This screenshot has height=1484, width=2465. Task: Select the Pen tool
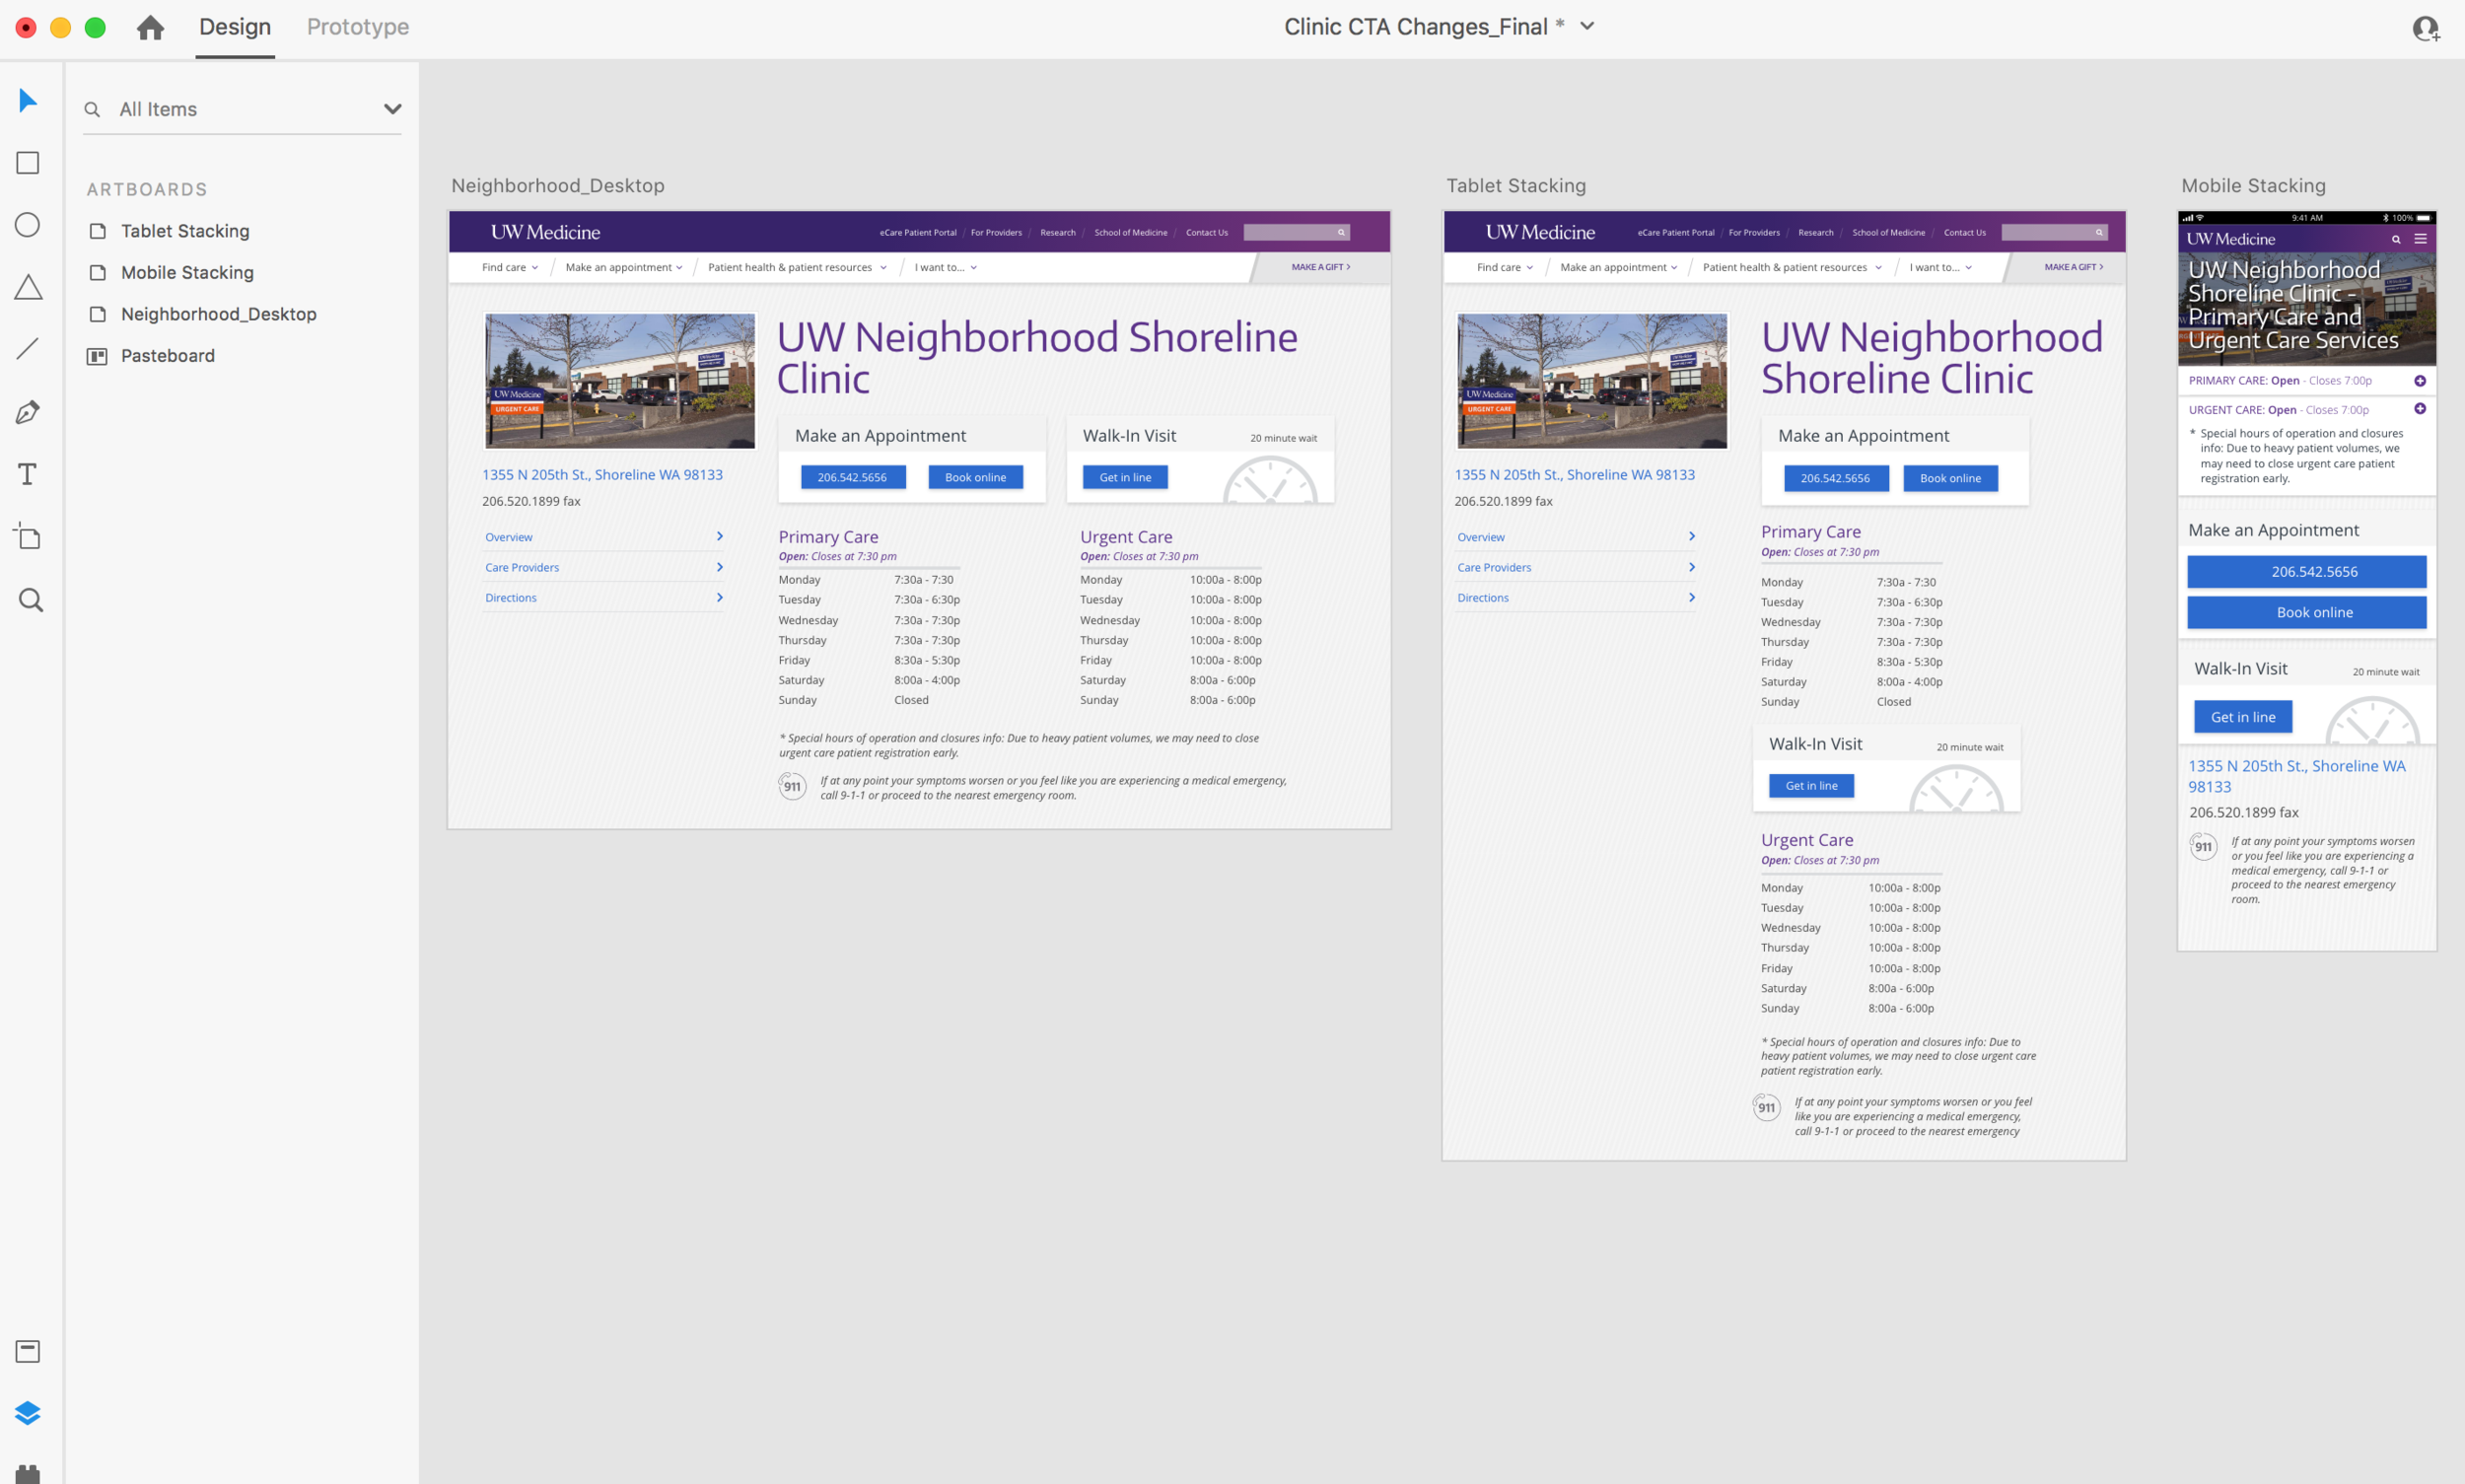pos(28,412)
